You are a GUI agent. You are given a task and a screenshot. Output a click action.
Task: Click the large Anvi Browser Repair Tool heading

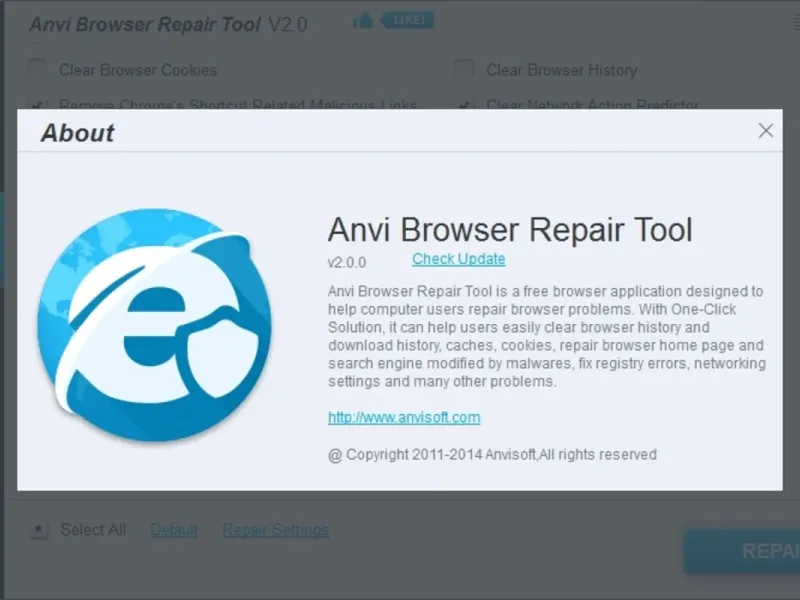510,230
